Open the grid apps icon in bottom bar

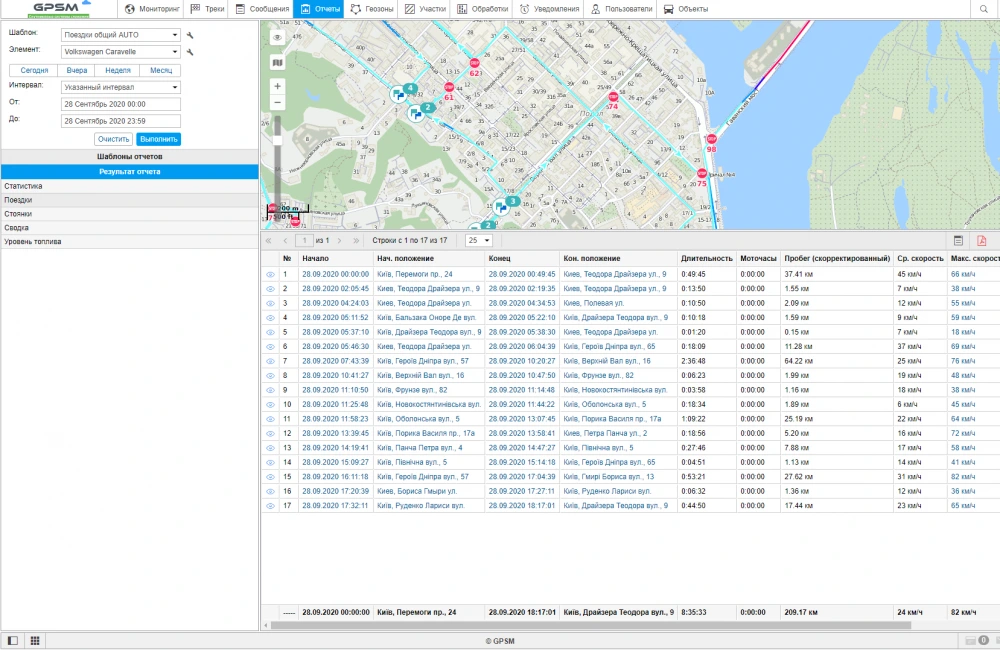click(35, 640)
